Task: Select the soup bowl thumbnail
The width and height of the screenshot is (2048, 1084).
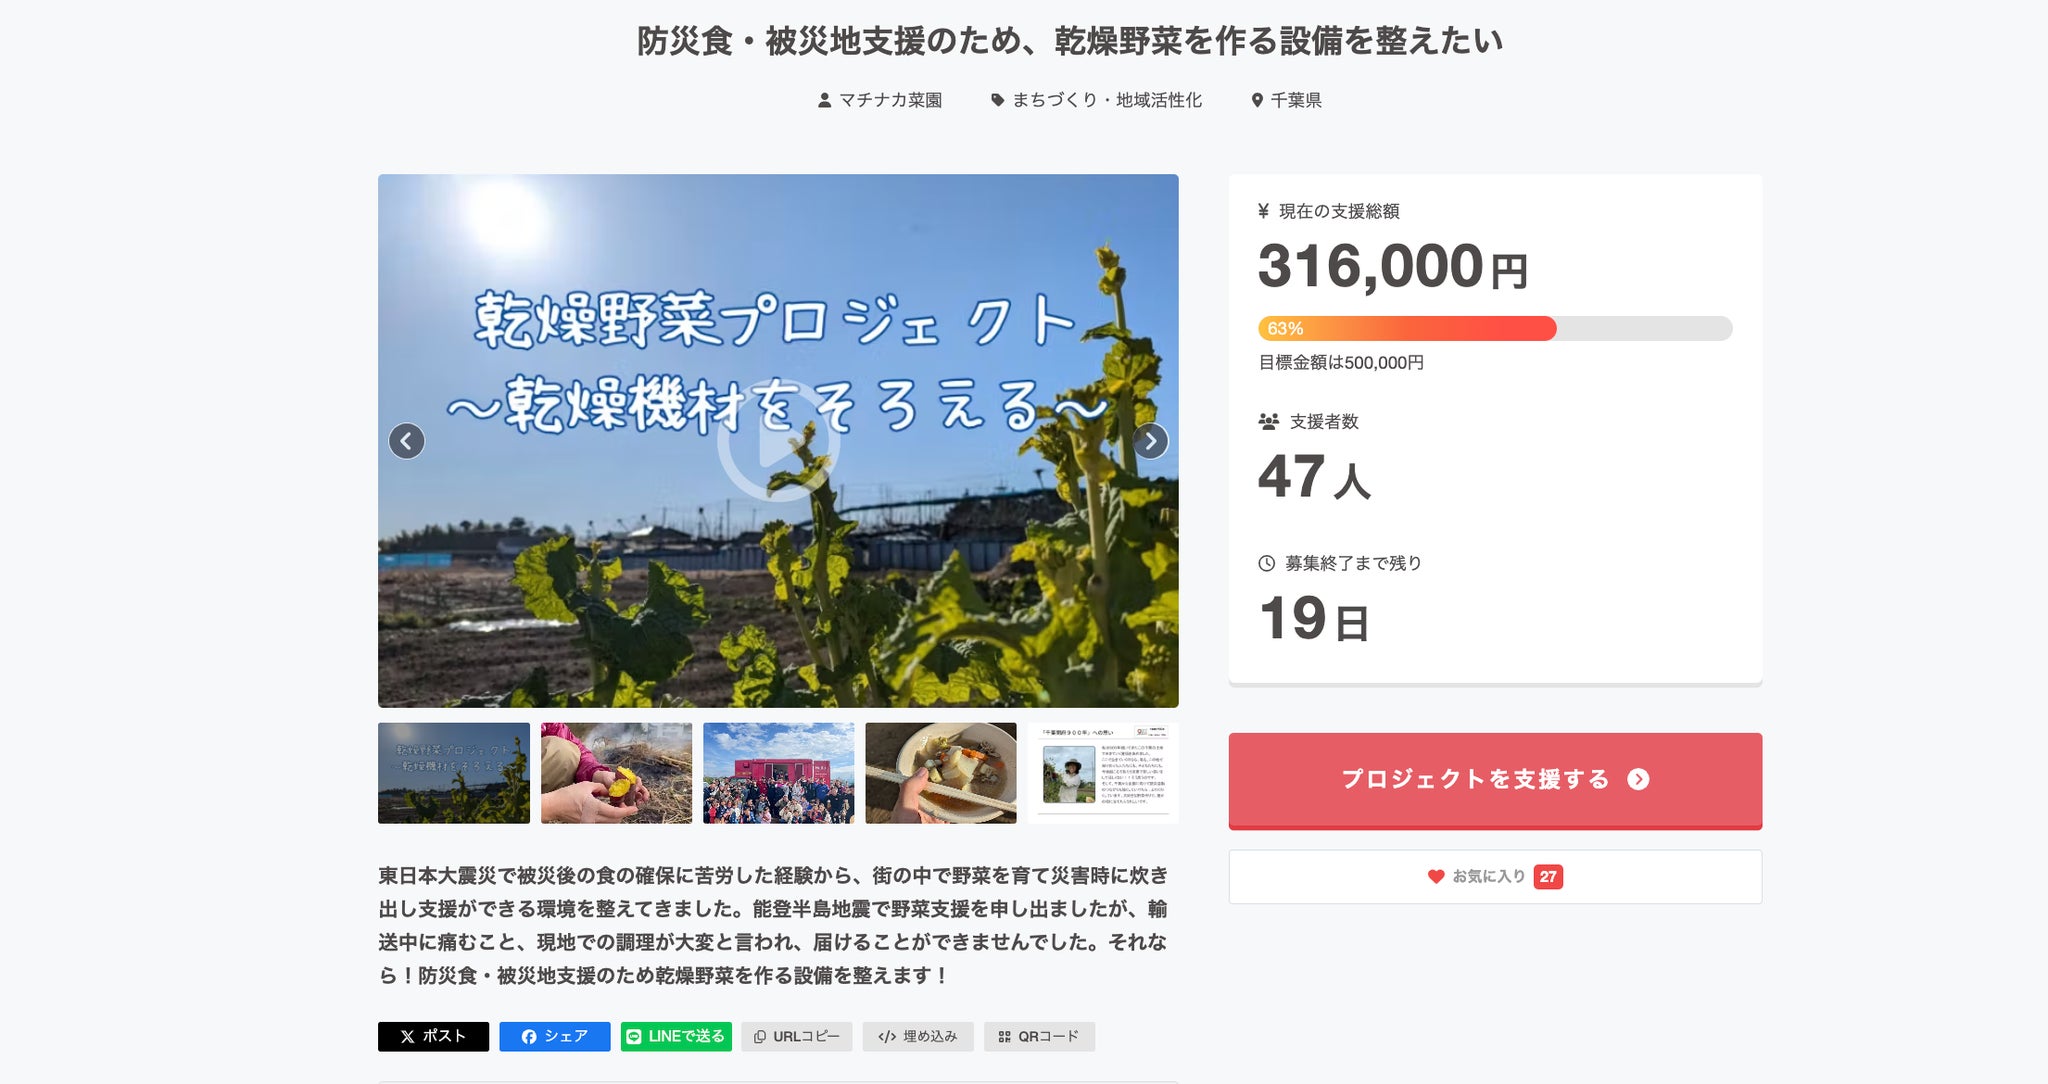Action: tap(941, 773)
